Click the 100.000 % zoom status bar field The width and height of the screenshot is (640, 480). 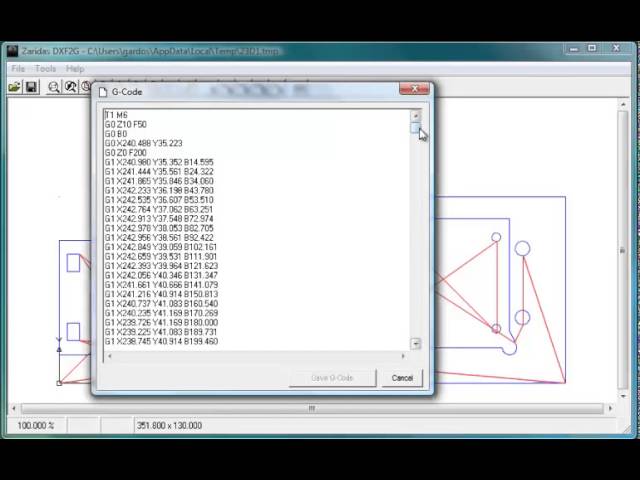(36, 426)
